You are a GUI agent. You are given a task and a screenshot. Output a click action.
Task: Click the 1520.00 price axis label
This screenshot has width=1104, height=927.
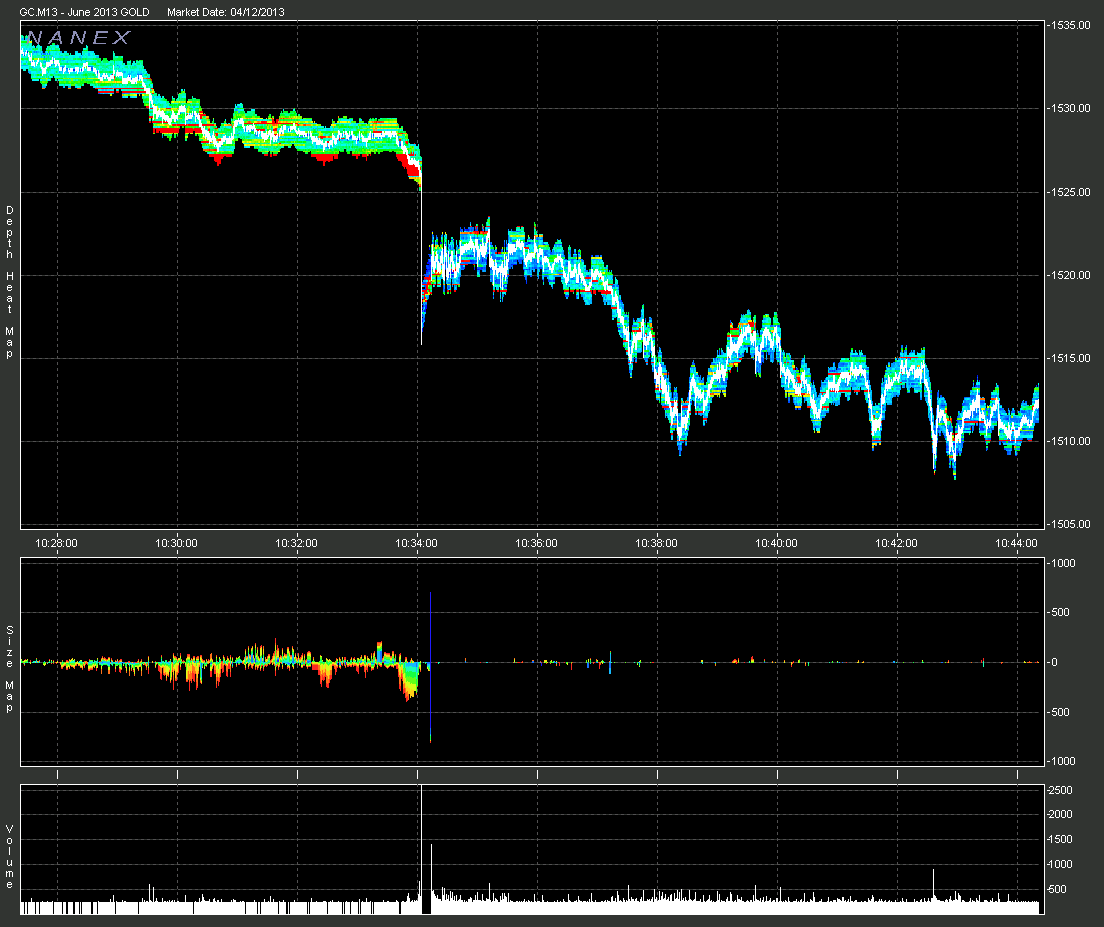click(x=1070, y=275)
